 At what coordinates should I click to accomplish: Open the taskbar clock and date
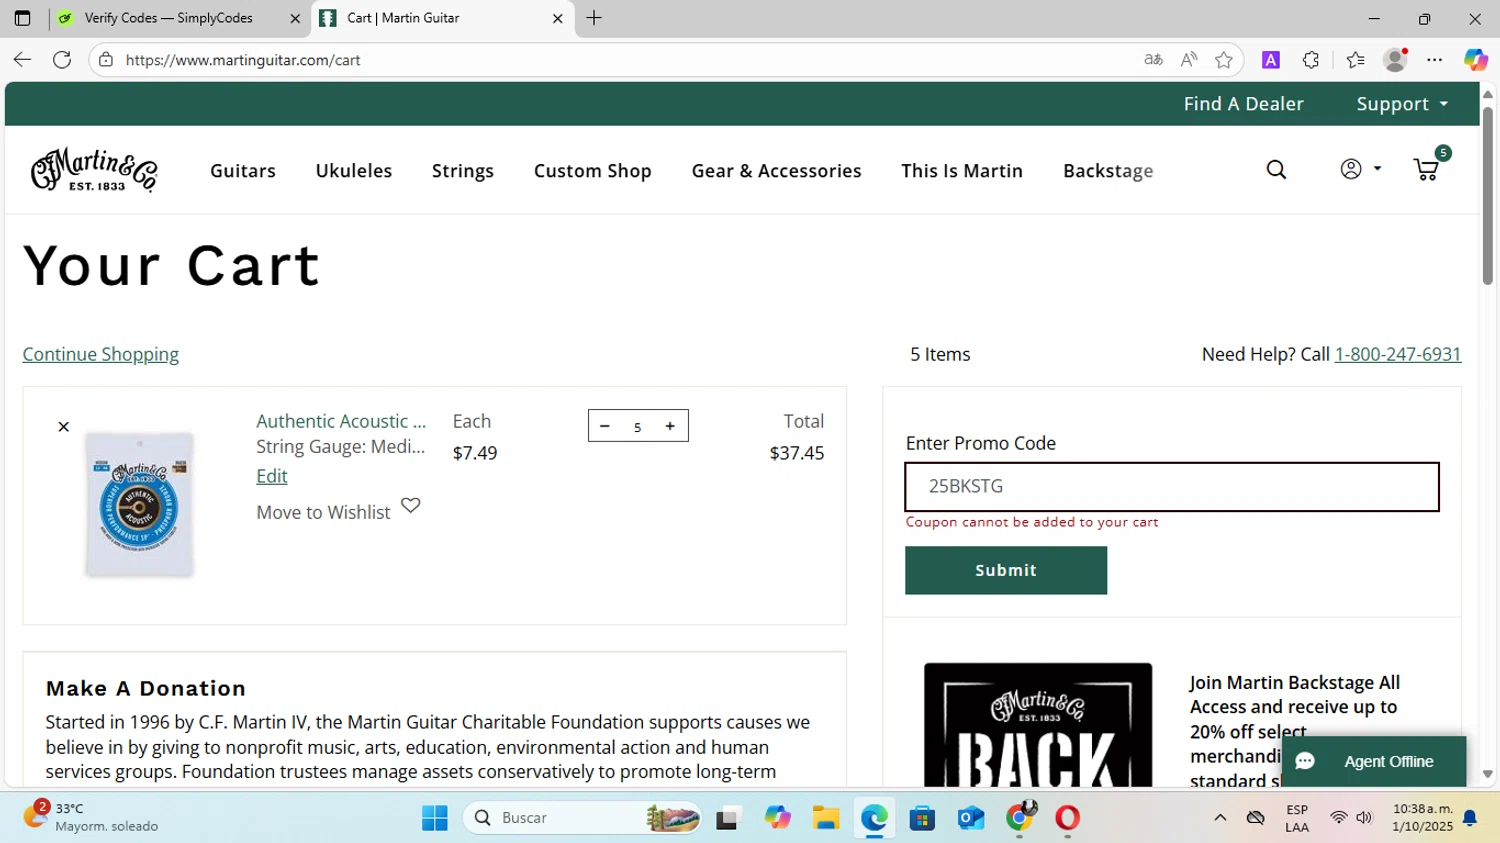(1422, 817)
